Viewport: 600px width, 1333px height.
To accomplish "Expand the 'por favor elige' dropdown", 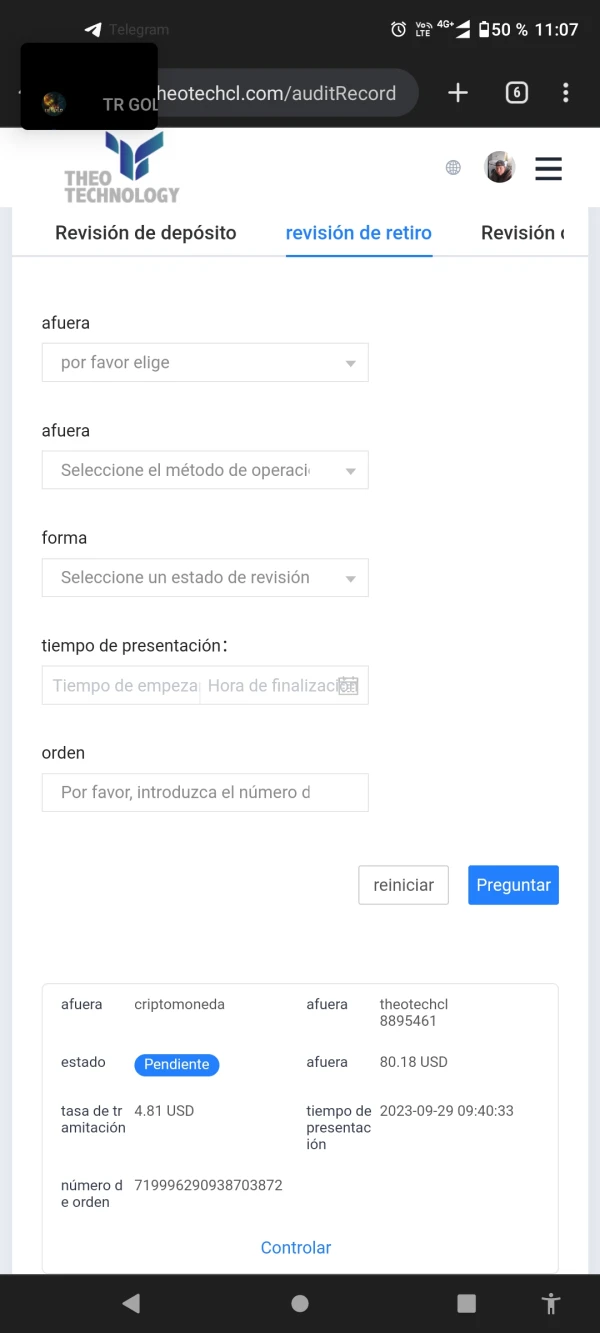I will [x=205, y=363].
